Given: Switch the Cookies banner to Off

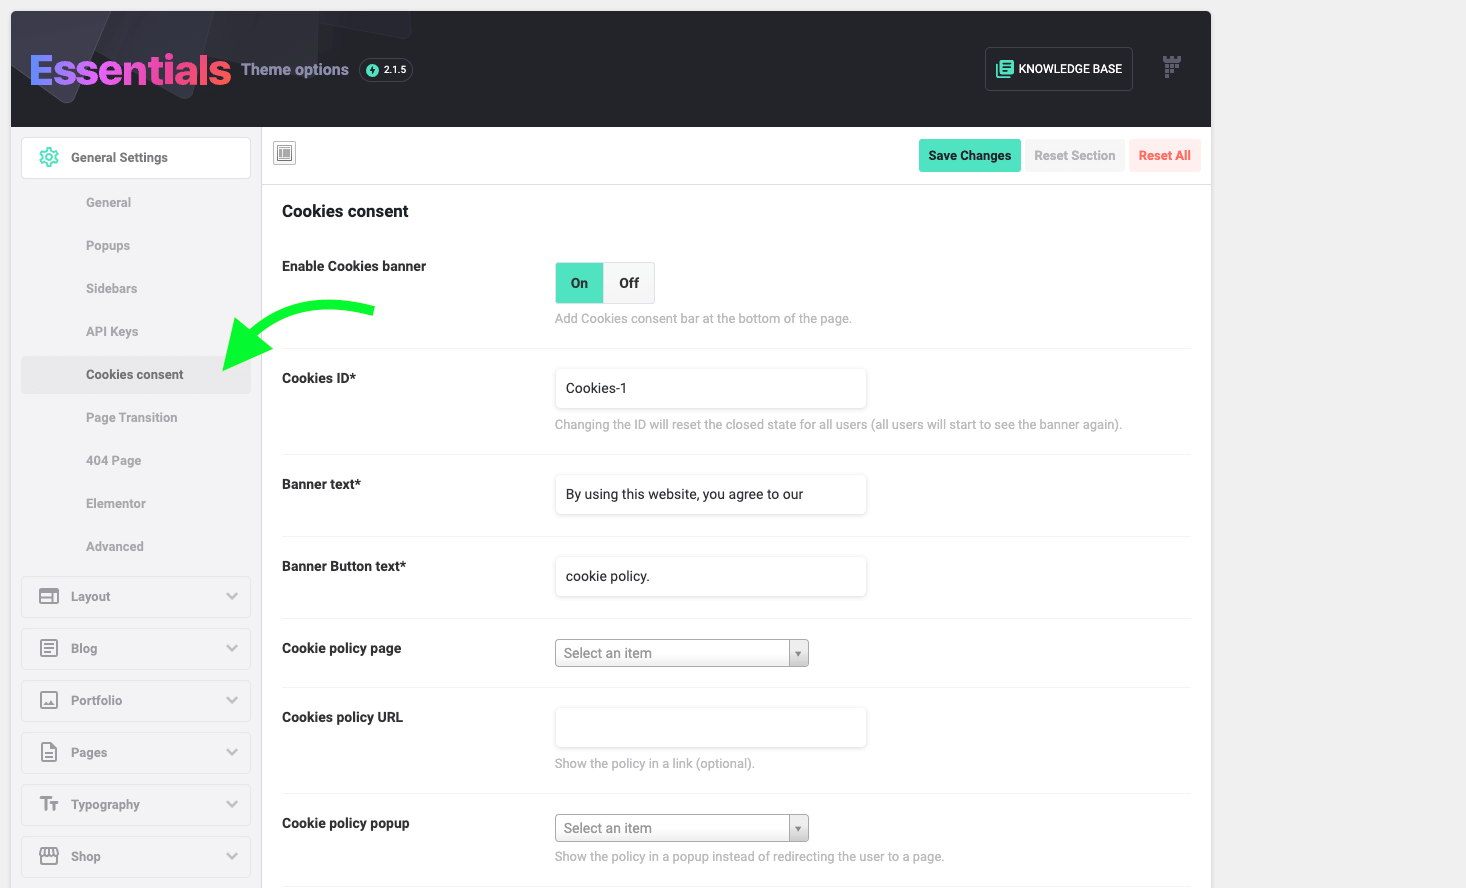Looking at the screenshot, I should coord(629,283).
